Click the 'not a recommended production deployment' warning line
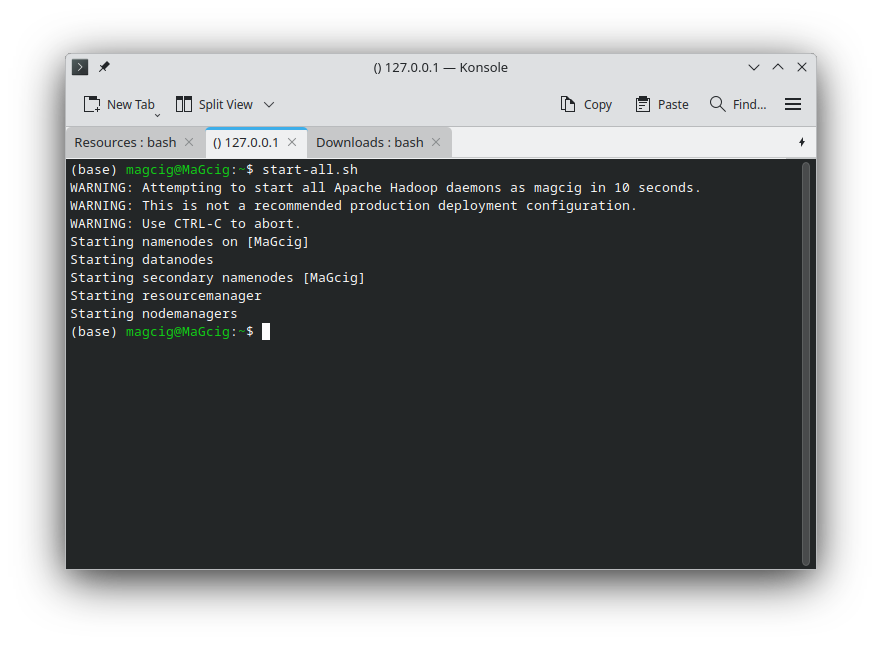Viewport: 882px width, 647px height. tap(353, 206)
